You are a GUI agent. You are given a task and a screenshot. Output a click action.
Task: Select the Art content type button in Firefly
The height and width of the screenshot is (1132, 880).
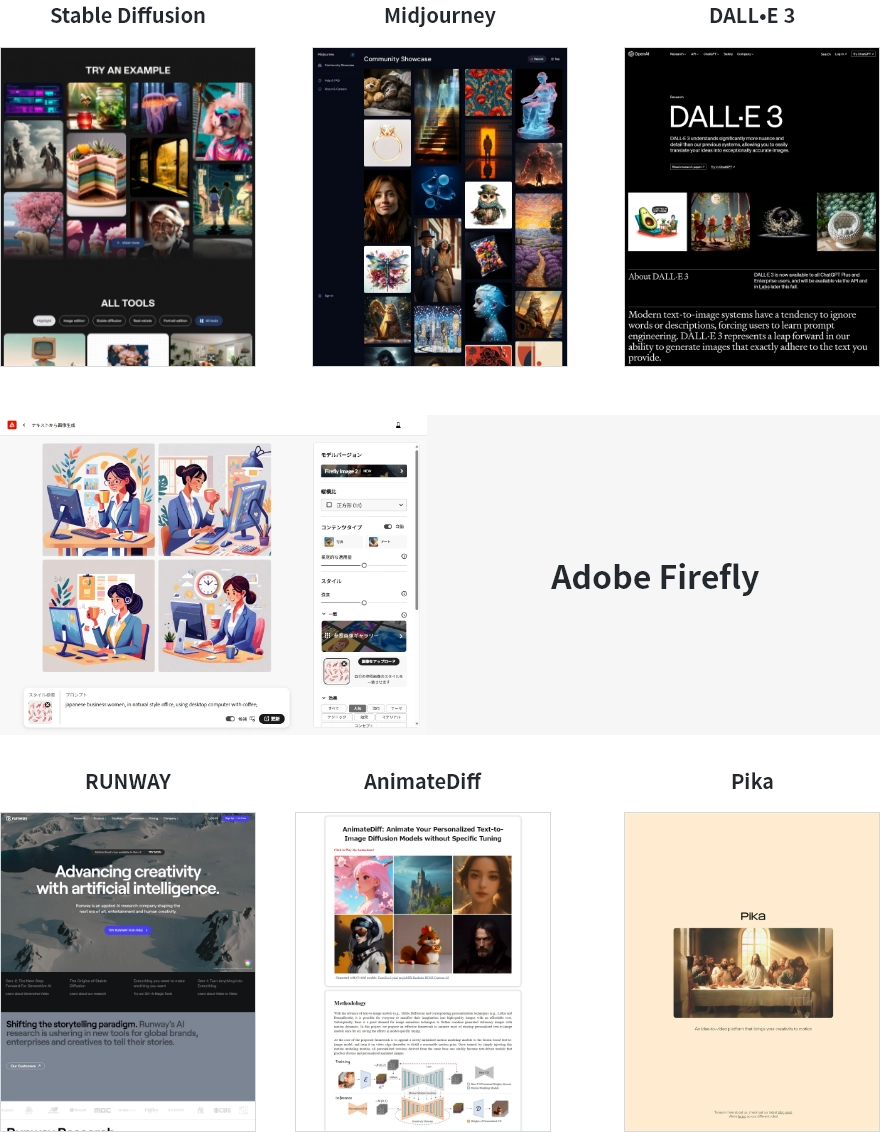click(386, 541)
